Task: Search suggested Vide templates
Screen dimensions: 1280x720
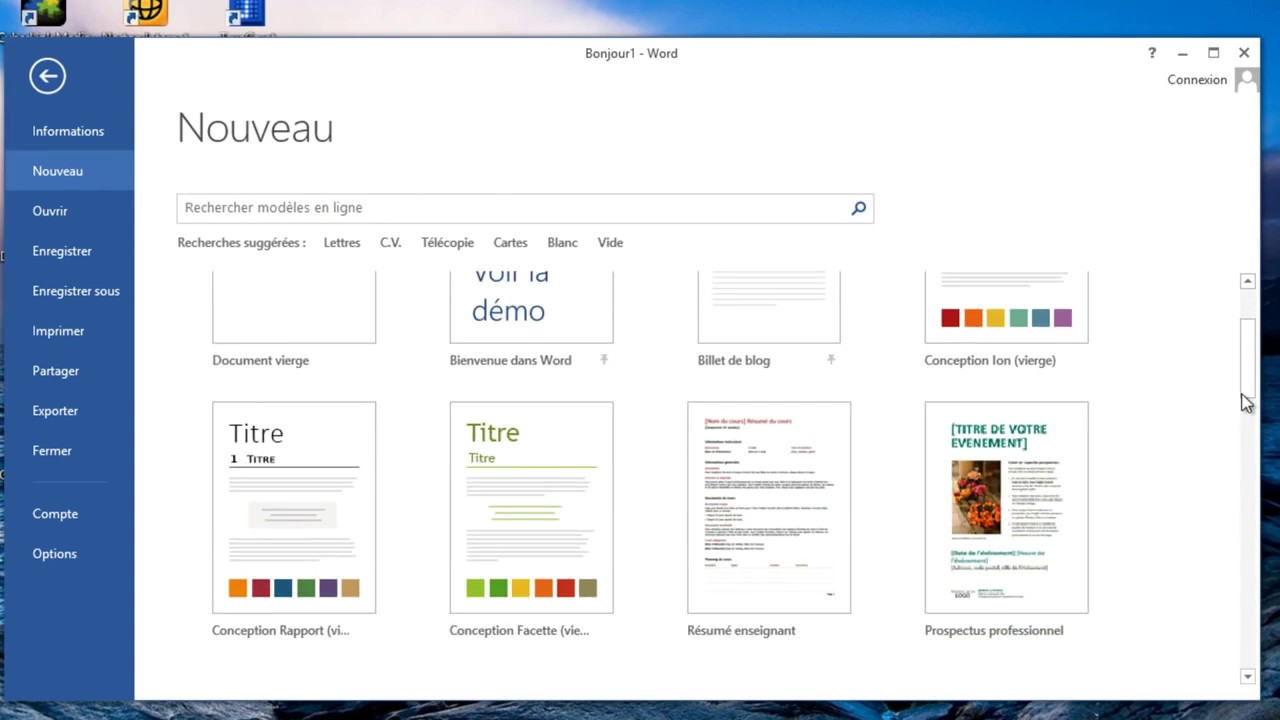Action: 610,243
